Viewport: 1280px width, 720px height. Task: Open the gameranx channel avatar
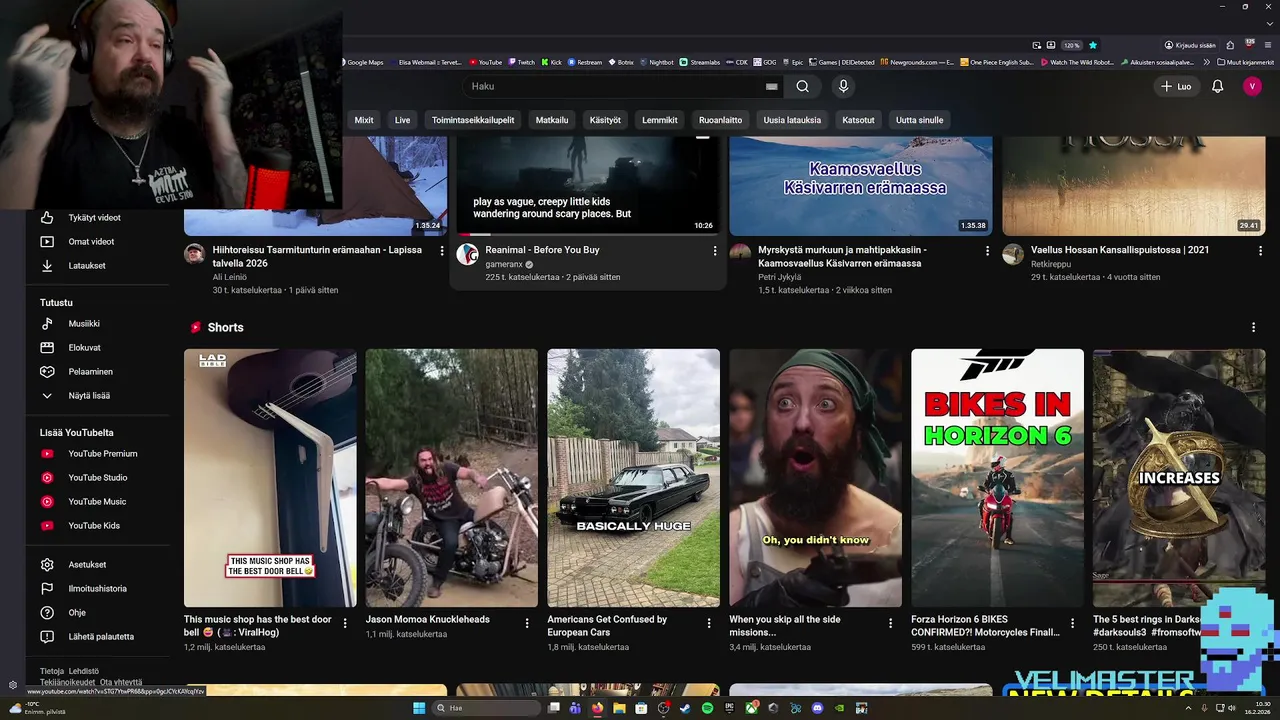[x=468, y=254]
